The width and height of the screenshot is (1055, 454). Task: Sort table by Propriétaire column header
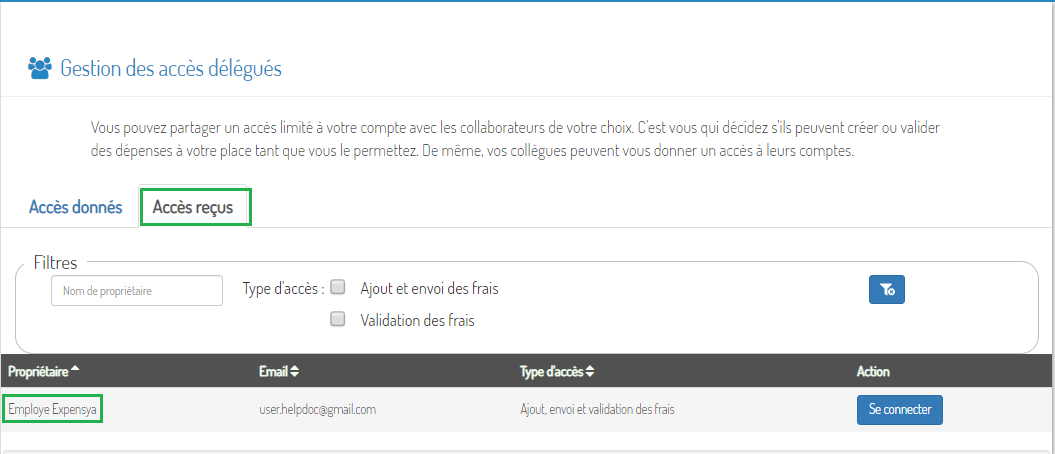point(38,371)
